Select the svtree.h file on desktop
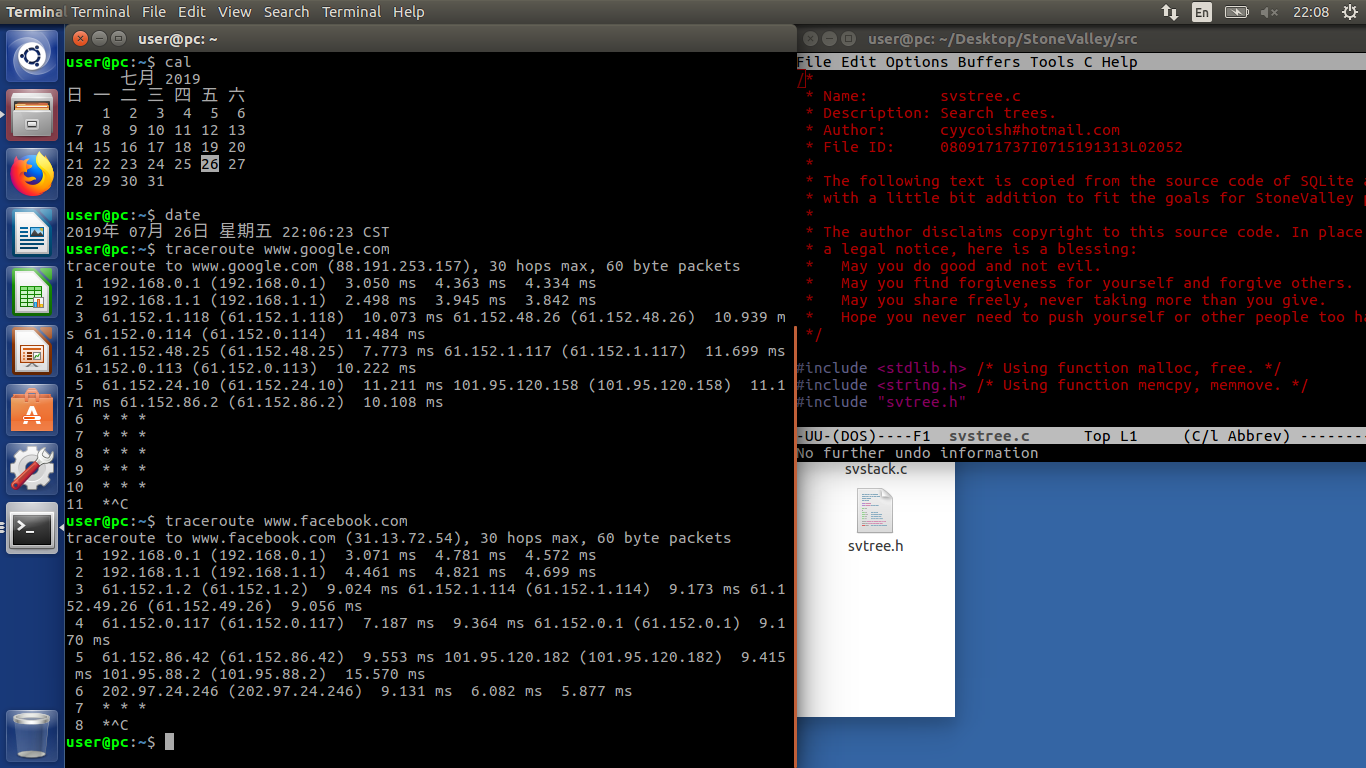This screenshot has height=768, width=1366. coord(875,520)
